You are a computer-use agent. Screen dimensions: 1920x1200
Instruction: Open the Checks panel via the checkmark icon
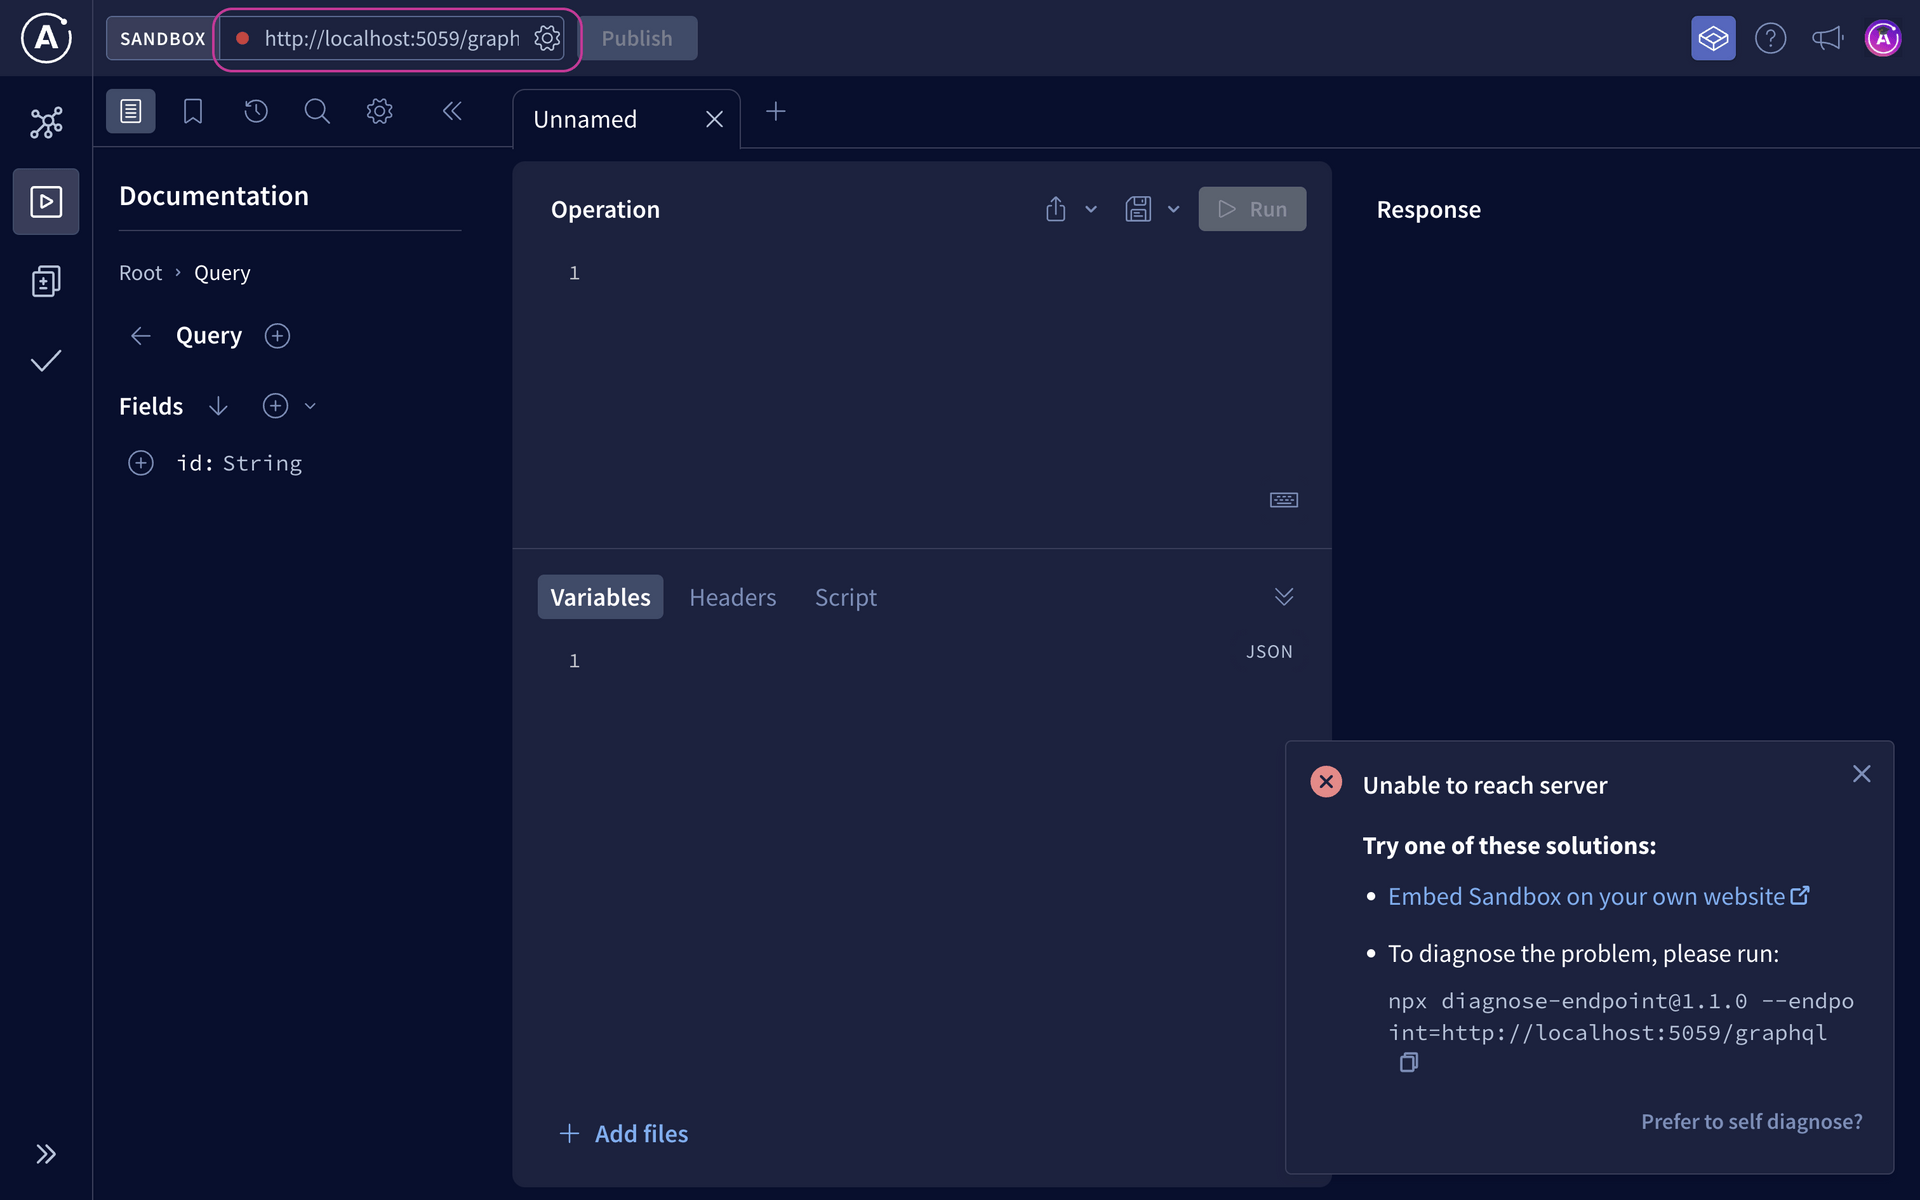(x=45, y=361)
